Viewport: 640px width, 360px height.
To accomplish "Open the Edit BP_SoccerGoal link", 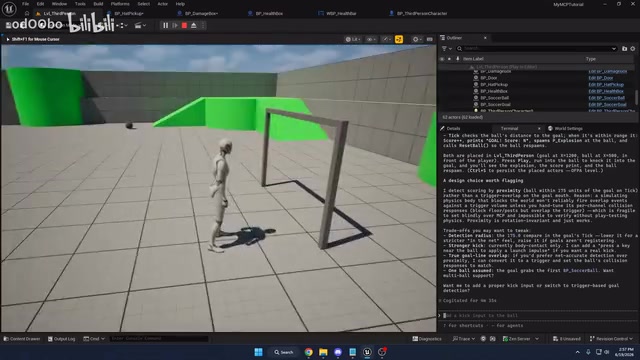I will 607,104.
